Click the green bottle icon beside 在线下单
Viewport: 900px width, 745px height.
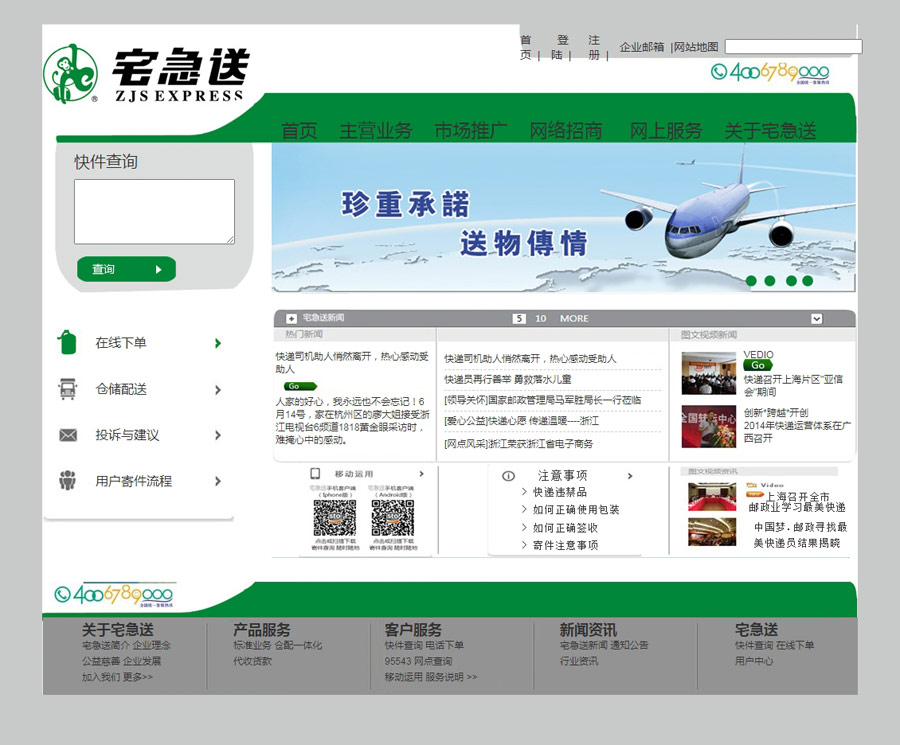click(x=67, y=342)
